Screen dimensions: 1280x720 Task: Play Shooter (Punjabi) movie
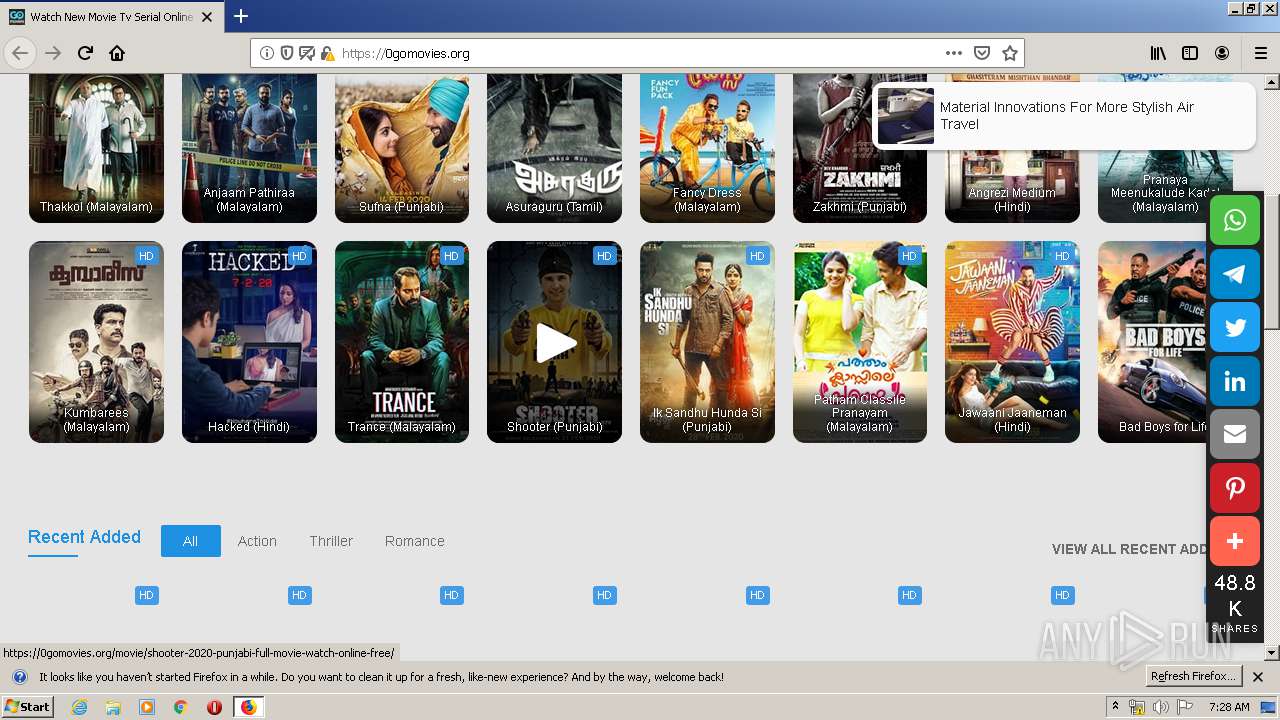(x=555, y=342)
